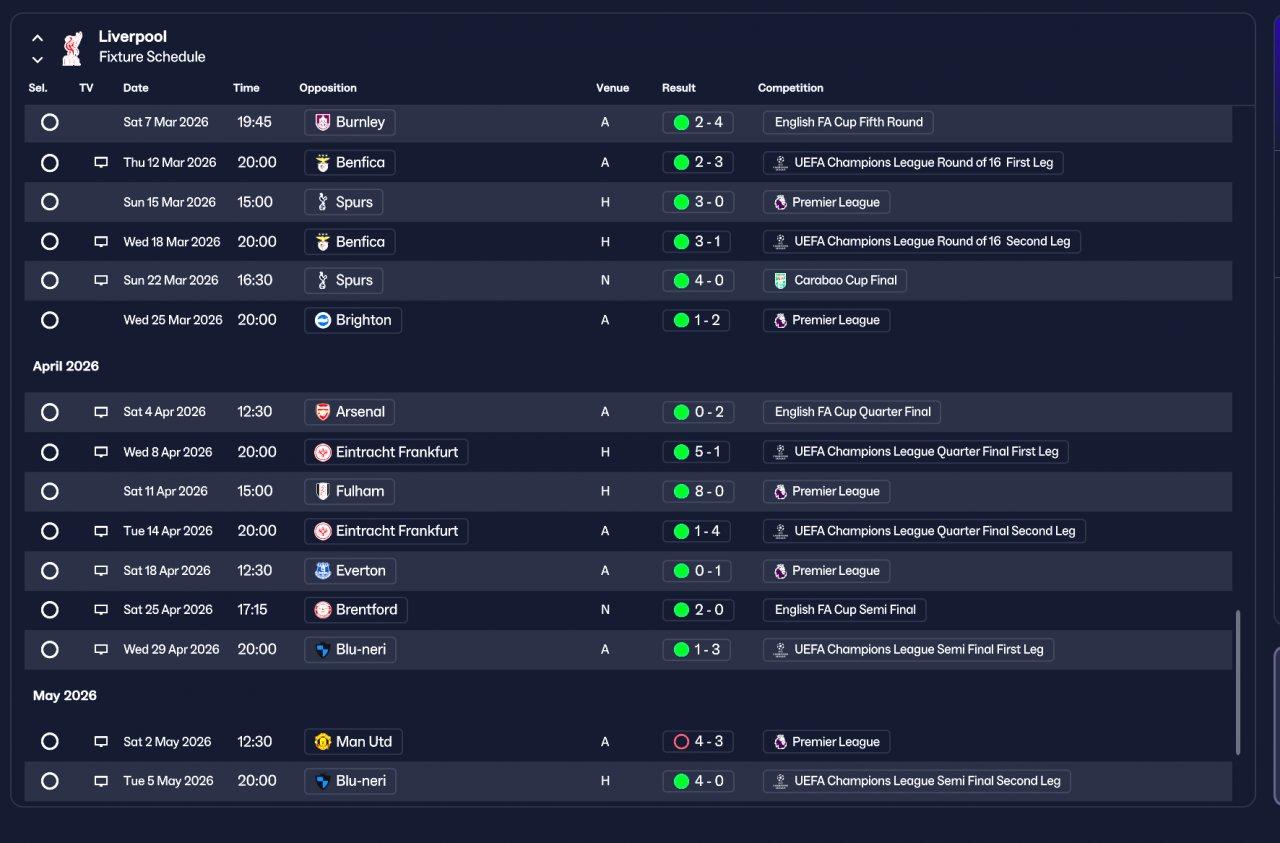Go to previous team using up chevron

click(37, 38)
